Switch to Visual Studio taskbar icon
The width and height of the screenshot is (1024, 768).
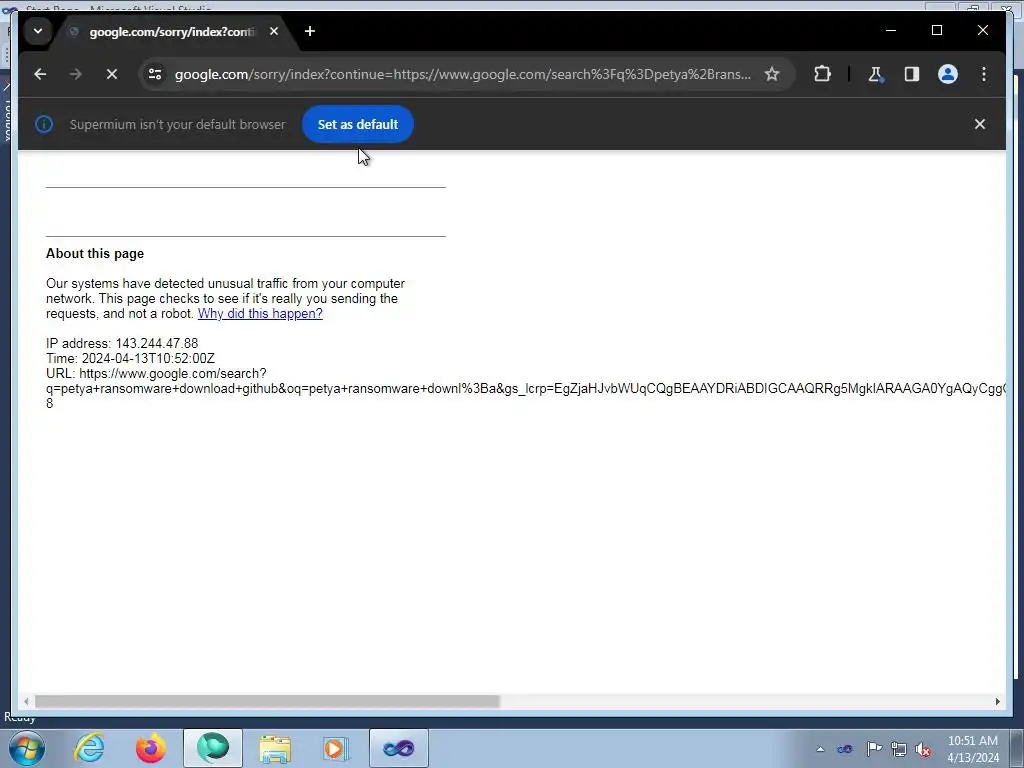(399, 748)
